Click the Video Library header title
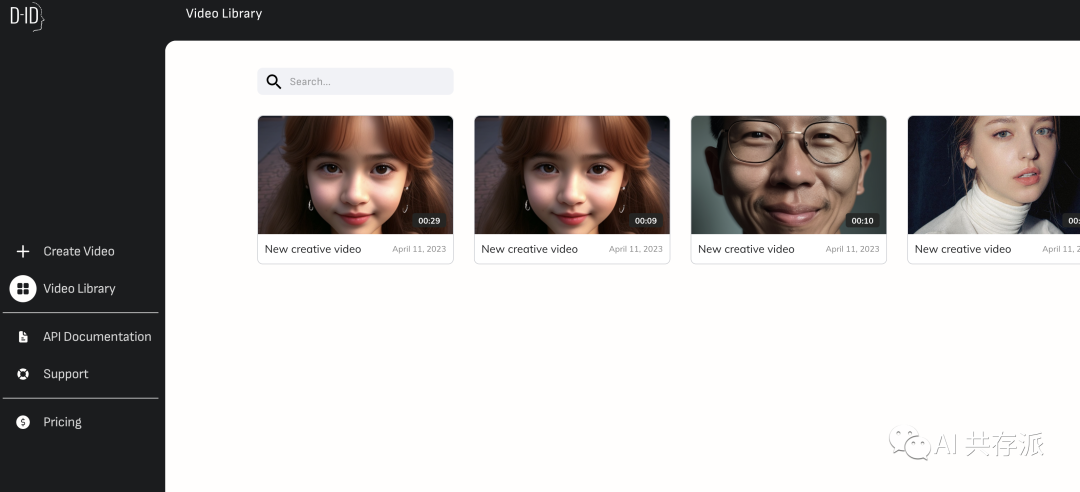The height and width of the screenshot is (492, 1080). tap(224, 14)
